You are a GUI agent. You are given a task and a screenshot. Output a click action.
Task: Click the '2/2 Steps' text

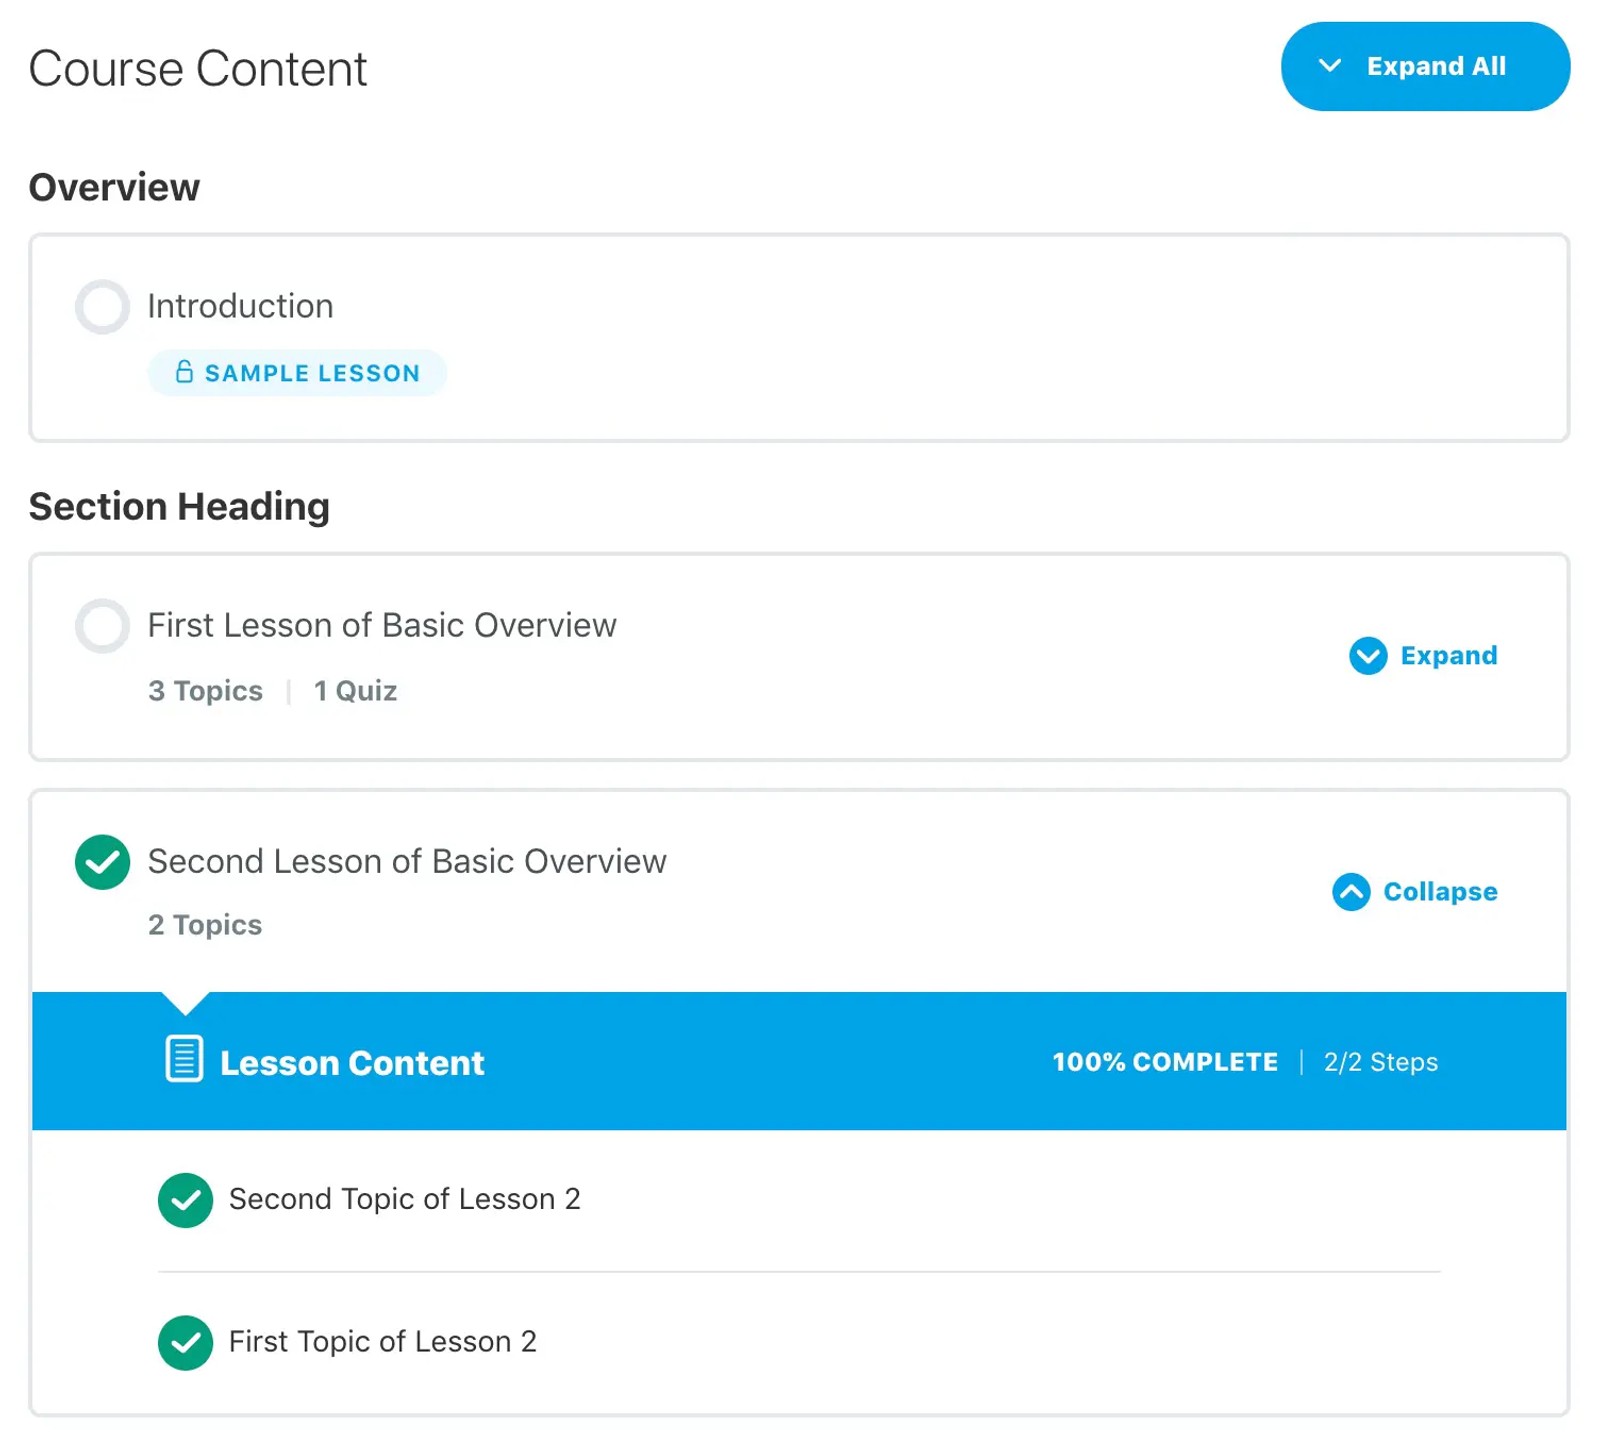[x=1381, y=1062]
